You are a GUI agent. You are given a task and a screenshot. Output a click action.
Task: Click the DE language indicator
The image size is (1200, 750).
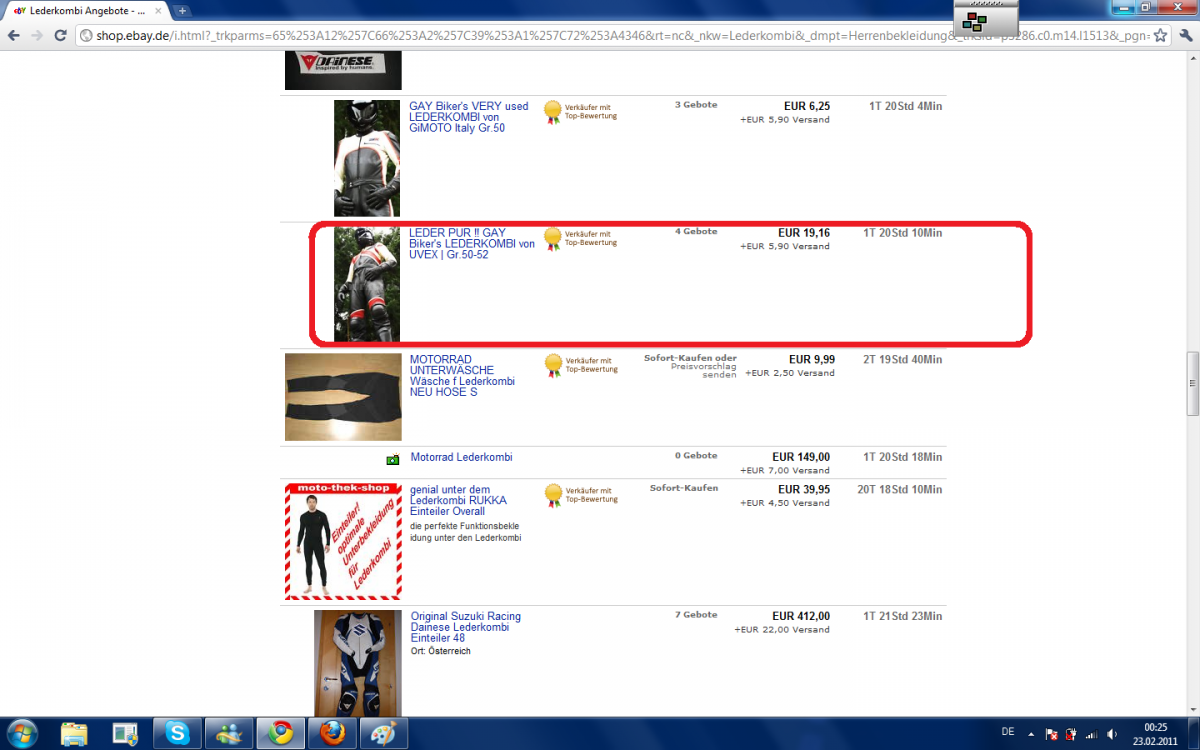[1008, 733]
